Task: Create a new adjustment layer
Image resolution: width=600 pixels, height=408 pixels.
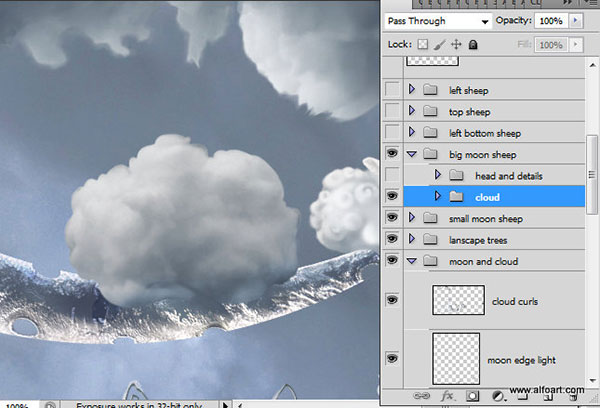Action: tap(497, 396)
